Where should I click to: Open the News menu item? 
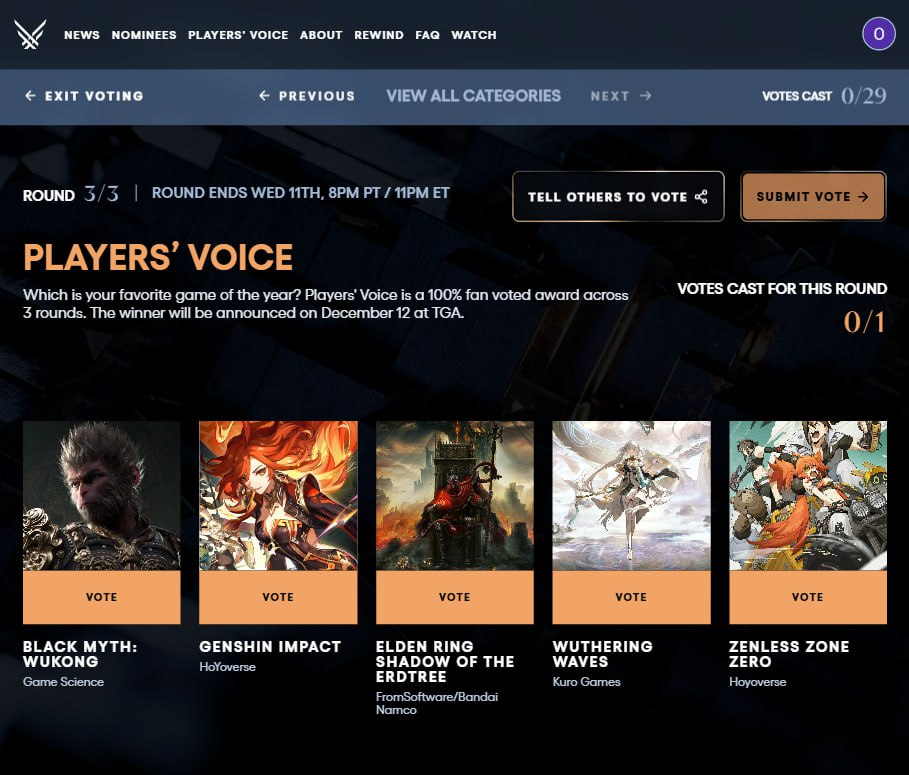(x=82, y=35)
